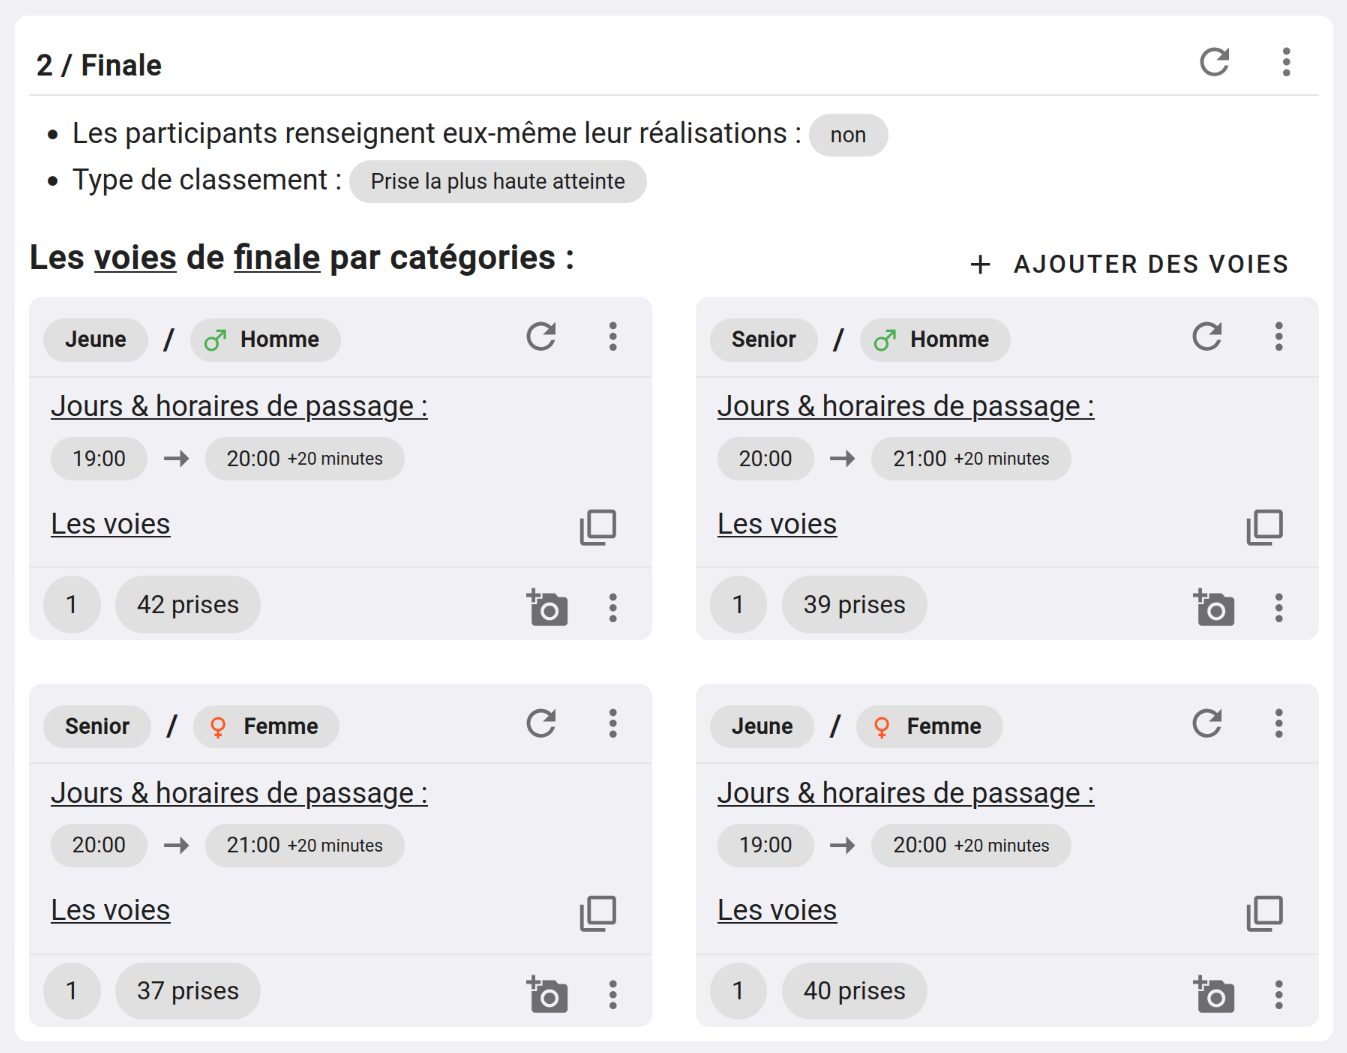The image size is (1347, 1053).
Task: Click the Prise la plus haute atteinte chip
Action: click(497, 182)
